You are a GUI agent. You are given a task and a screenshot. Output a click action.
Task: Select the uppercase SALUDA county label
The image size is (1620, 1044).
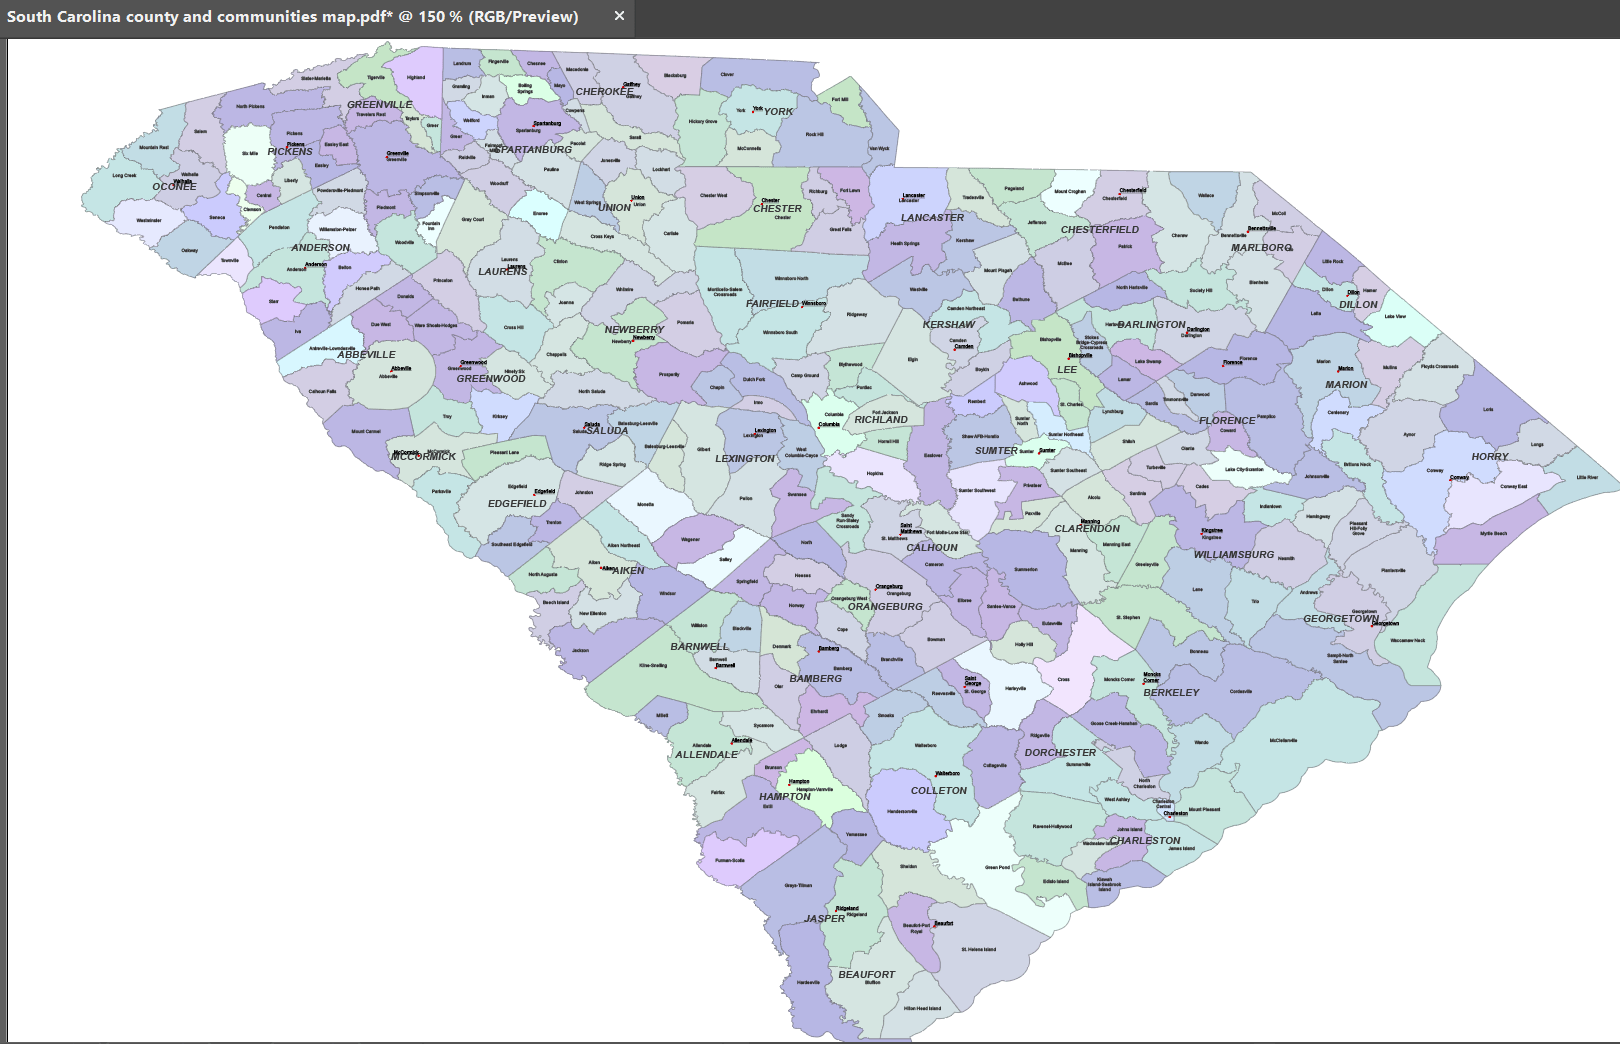click(x=608, y=431)
